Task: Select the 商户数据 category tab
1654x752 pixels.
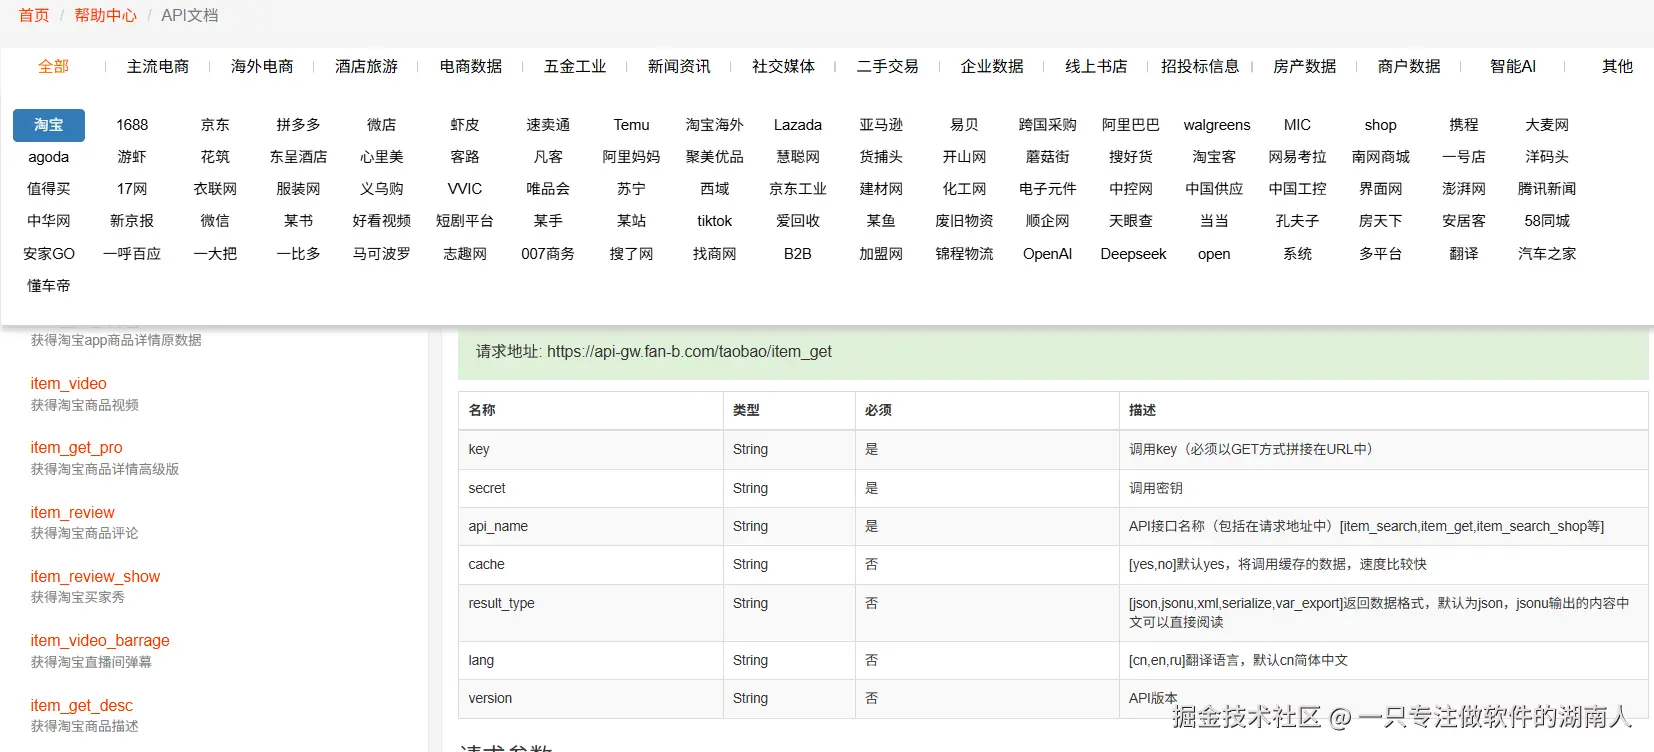Action: point(1409,66)
